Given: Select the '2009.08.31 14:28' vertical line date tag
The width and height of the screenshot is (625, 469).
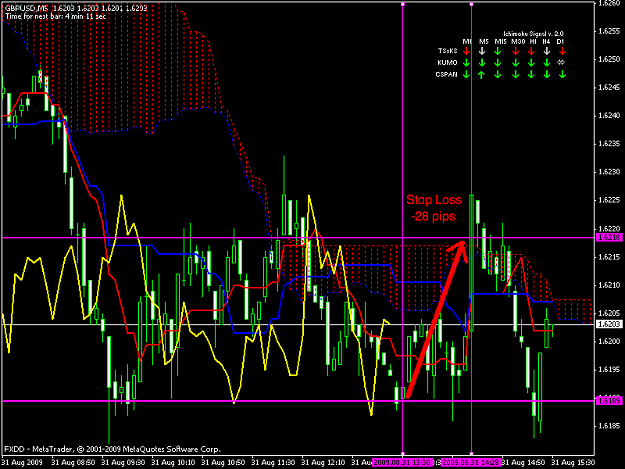Looking at the screenshot, I should (x=471, y=462).
